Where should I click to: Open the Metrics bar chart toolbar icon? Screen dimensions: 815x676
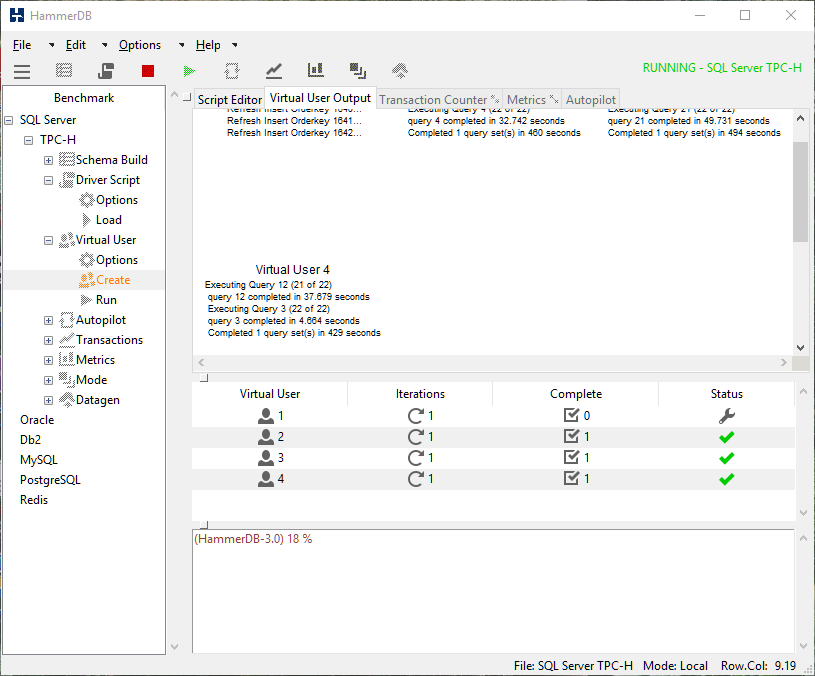pos(316,70)
